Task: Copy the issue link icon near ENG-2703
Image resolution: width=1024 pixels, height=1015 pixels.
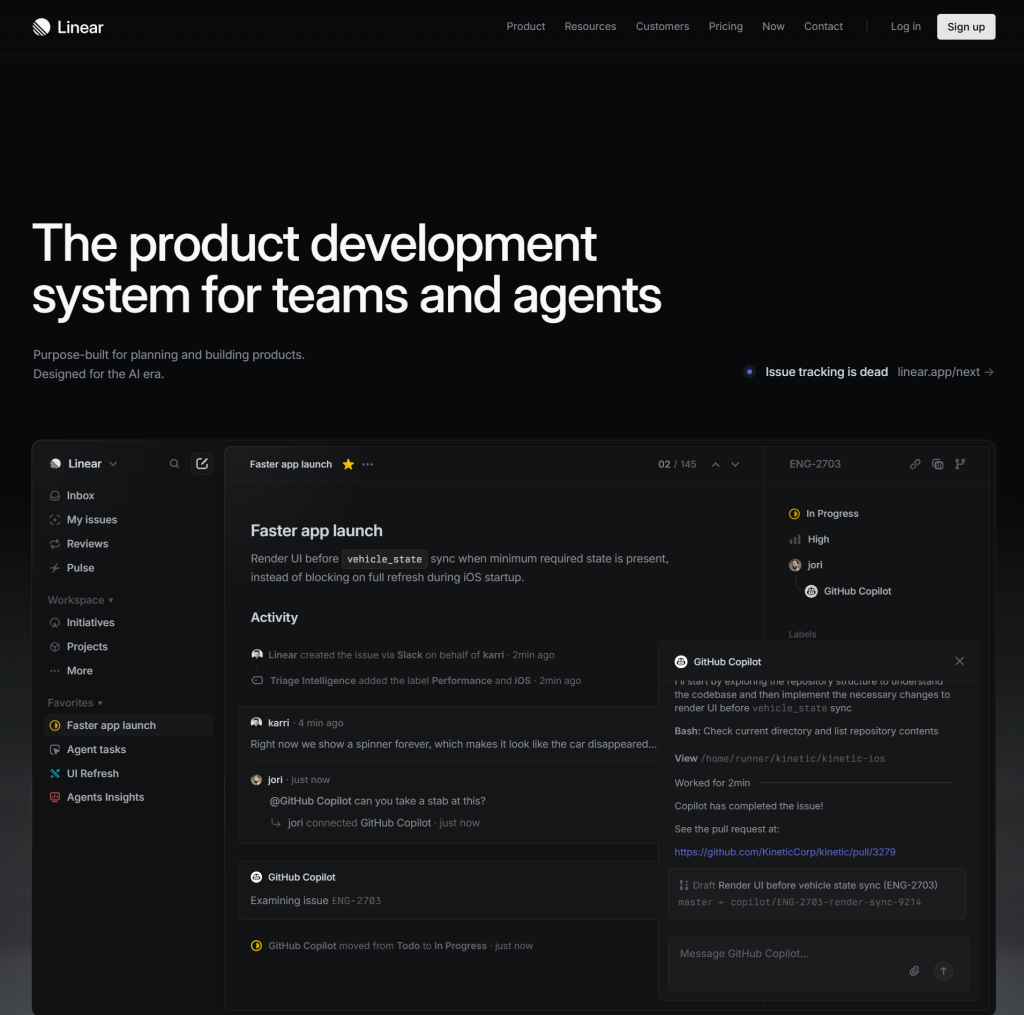Action: tap(915, 464)
